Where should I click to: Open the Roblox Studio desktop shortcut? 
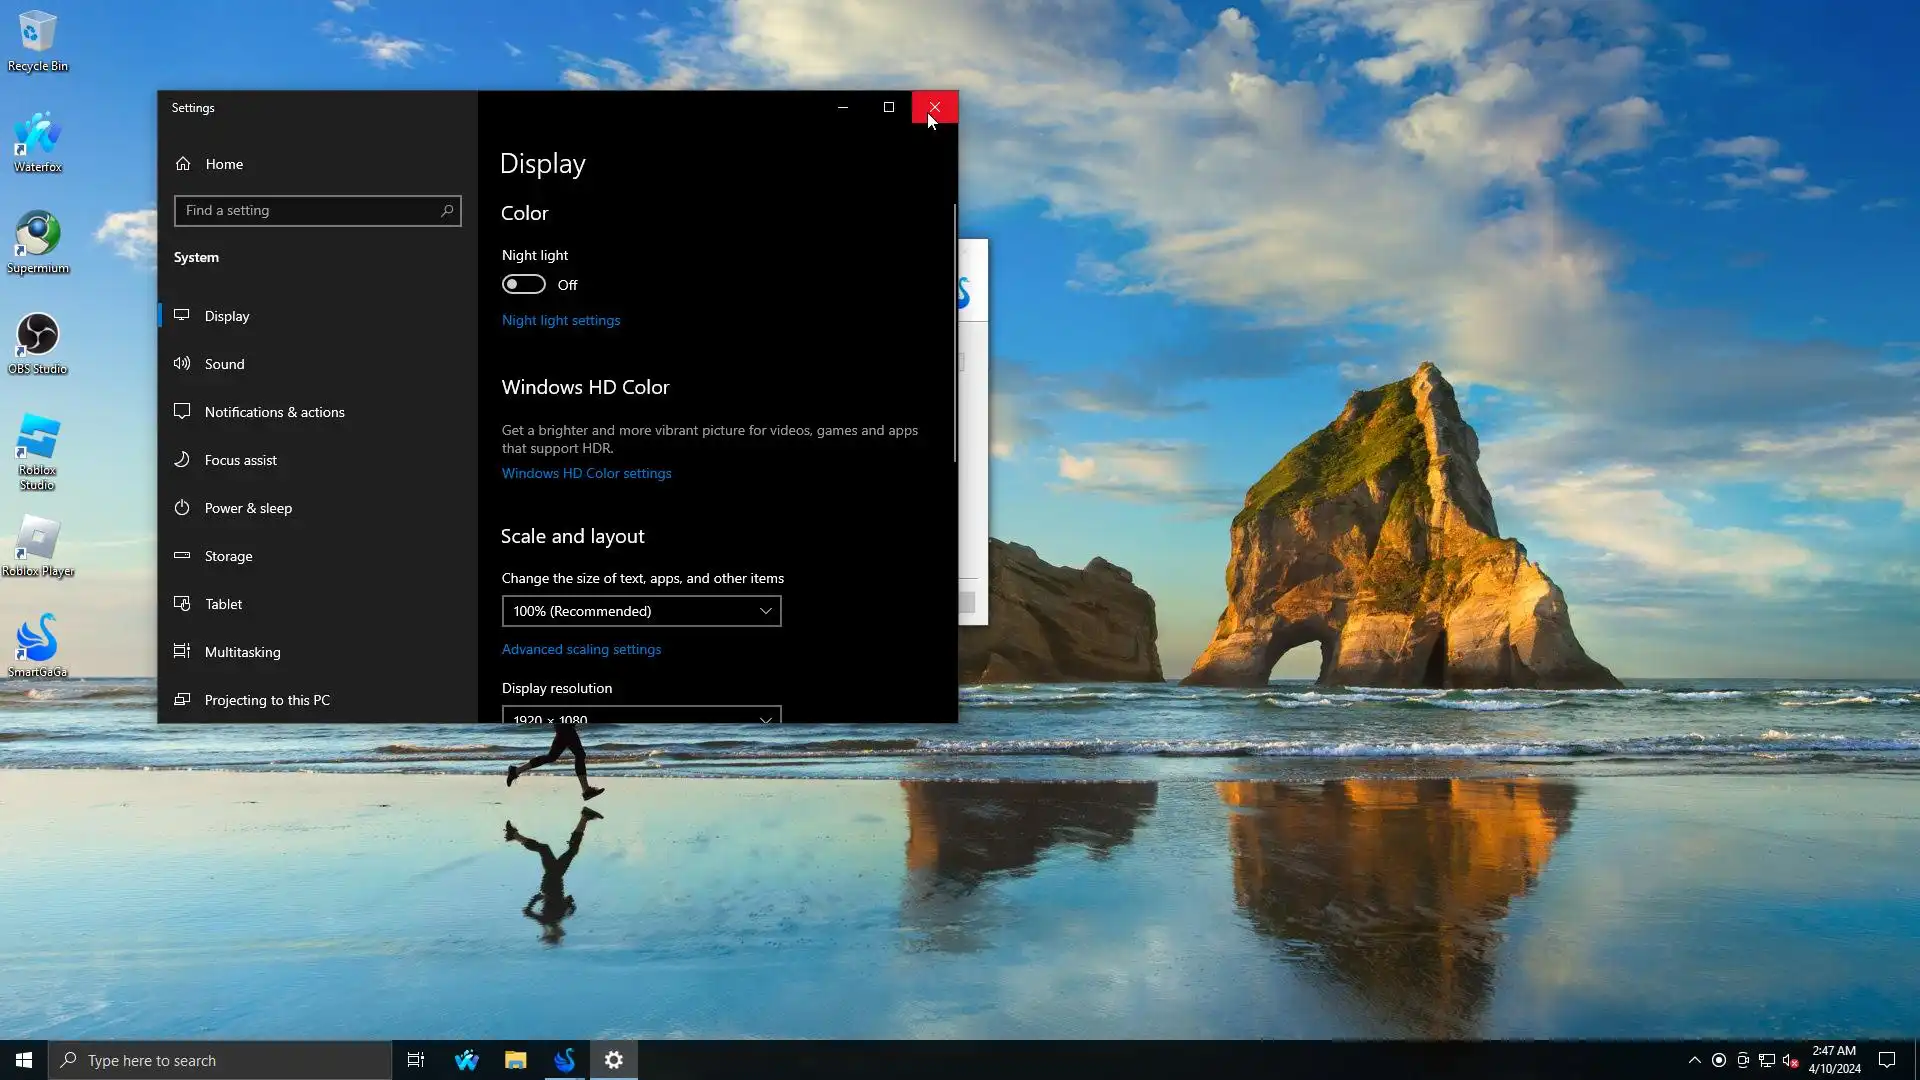pyautogui.click(x=38, y=447)
